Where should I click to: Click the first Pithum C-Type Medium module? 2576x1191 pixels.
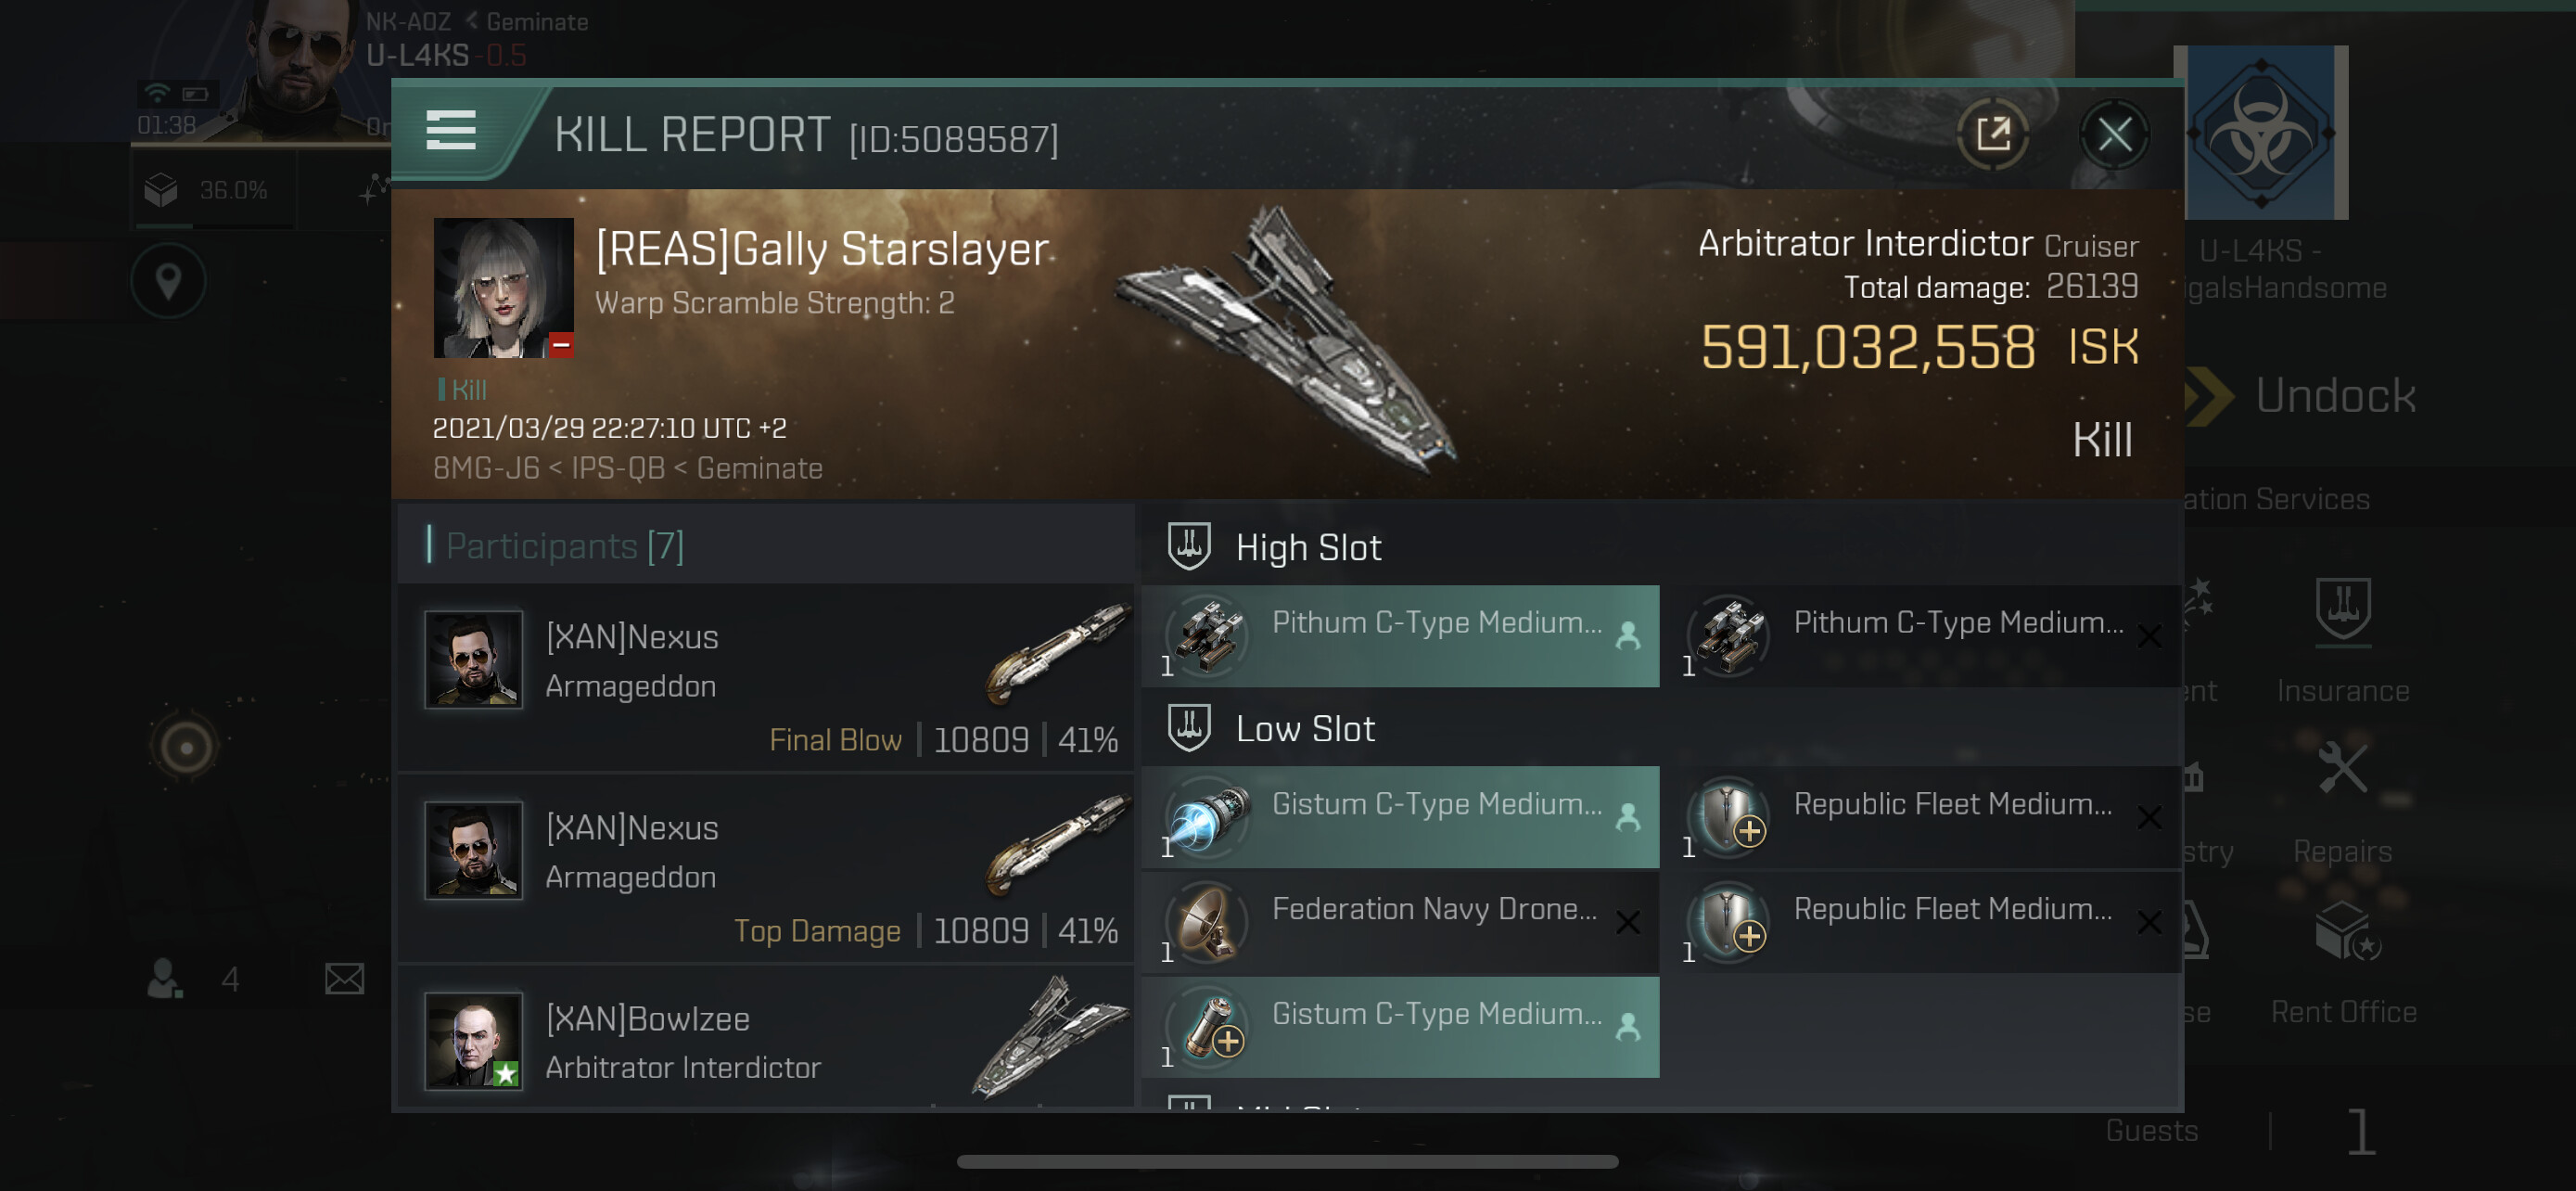coord(1400,636)
